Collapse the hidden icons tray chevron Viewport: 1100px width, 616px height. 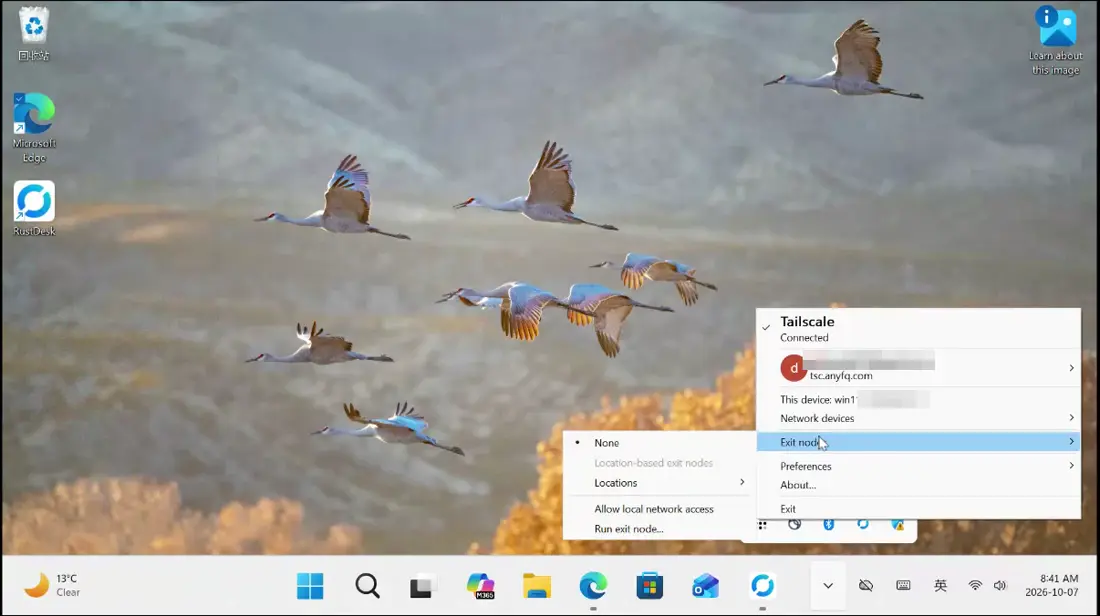(x=828, y=585)
